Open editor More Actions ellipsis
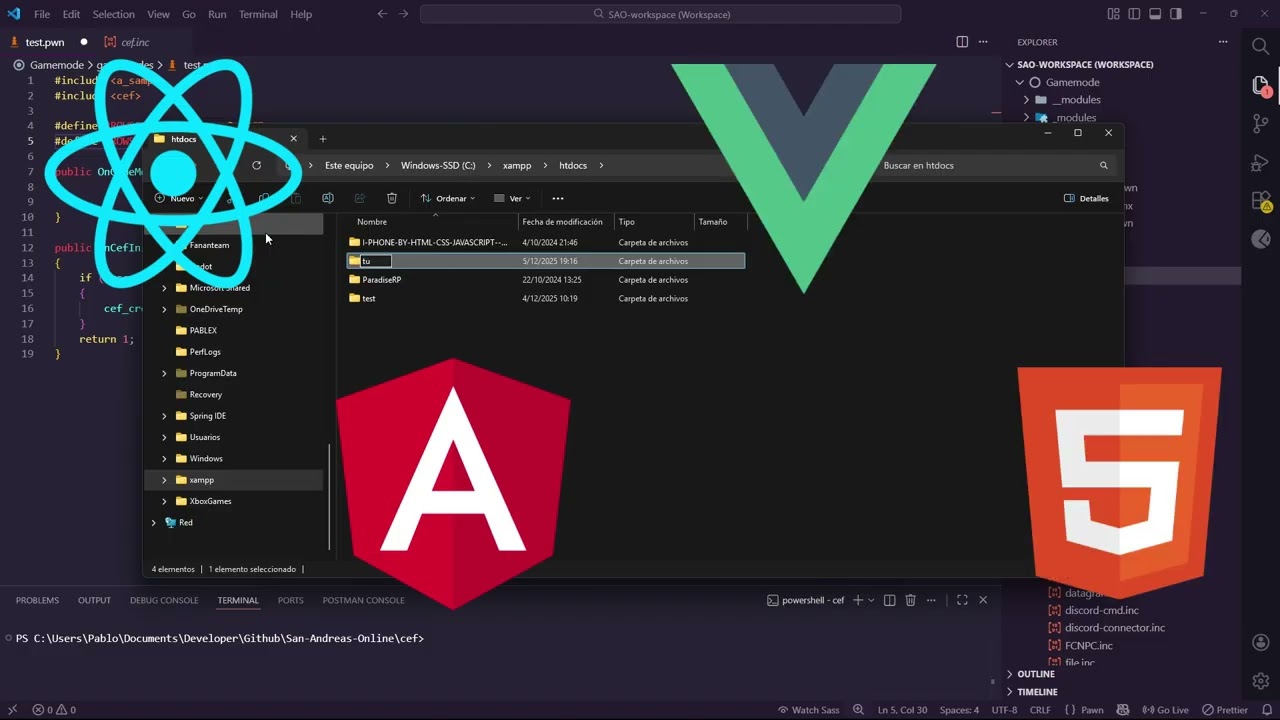 [x=984, y=42]
